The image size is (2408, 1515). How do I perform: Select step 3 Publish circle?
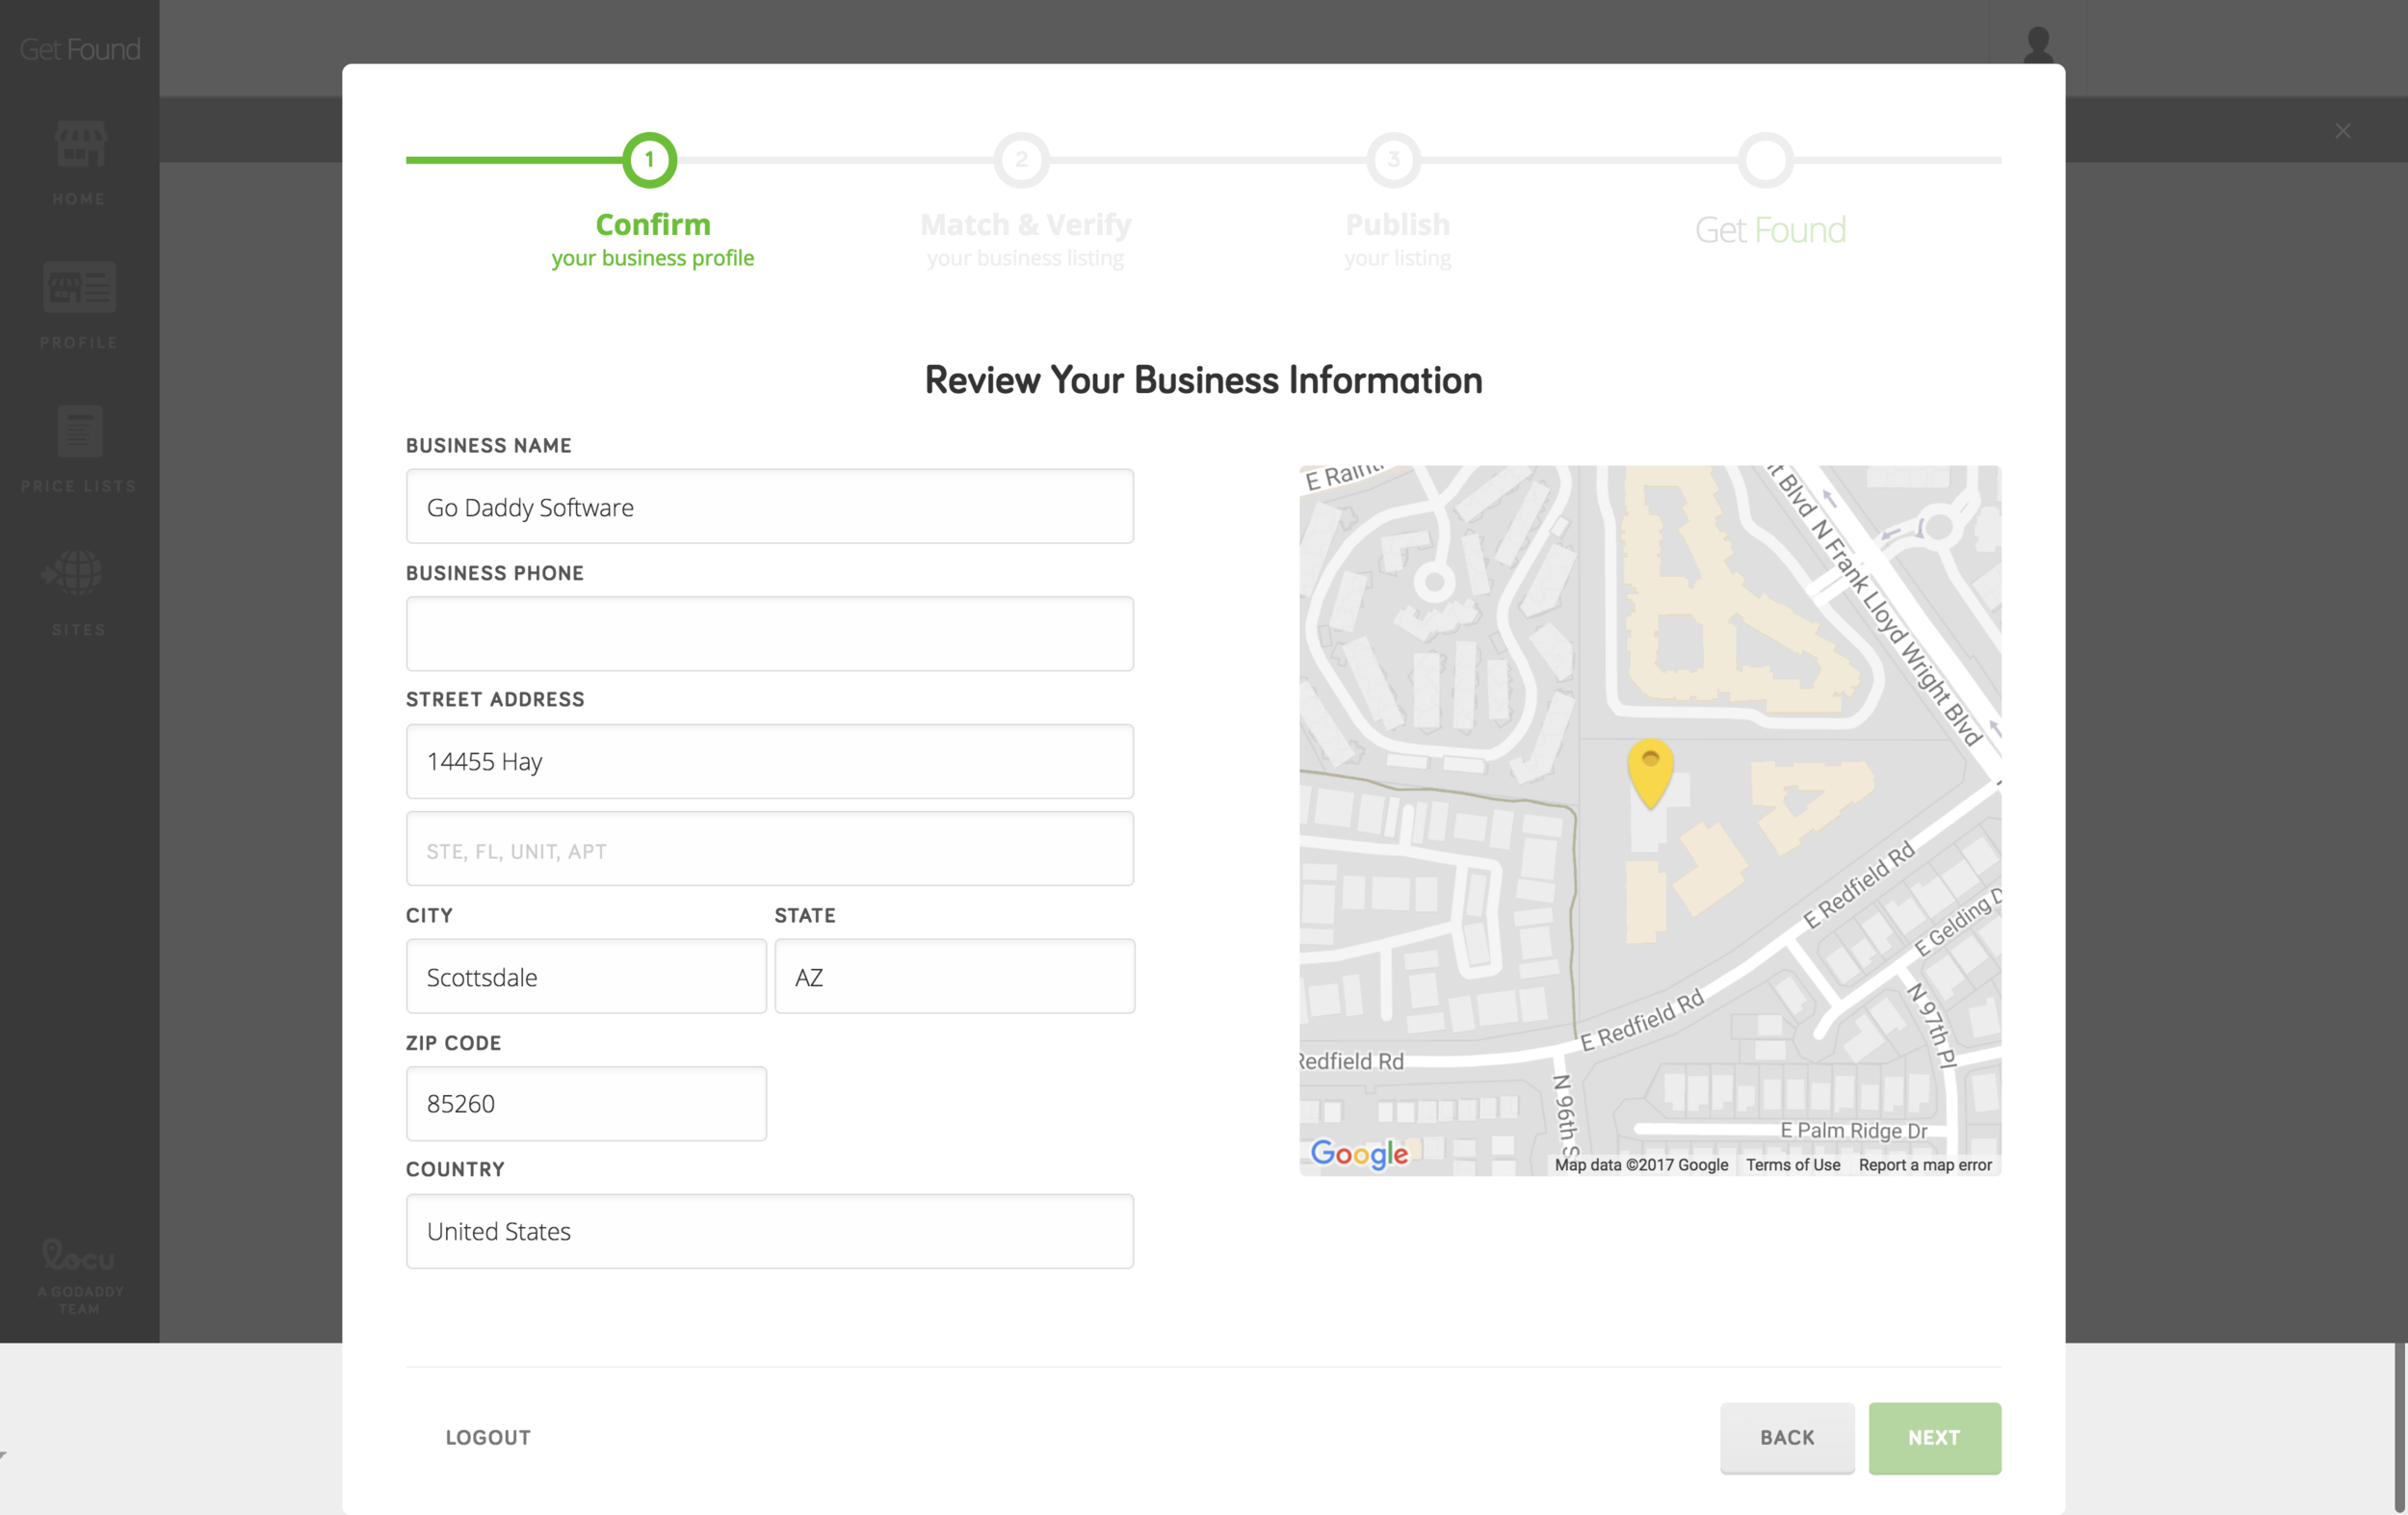pyautogui.click(x=1393, y=160)
